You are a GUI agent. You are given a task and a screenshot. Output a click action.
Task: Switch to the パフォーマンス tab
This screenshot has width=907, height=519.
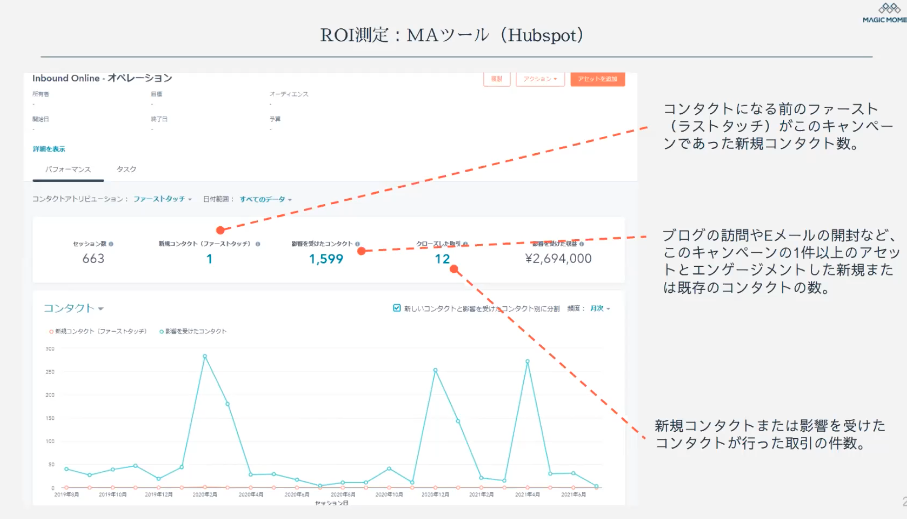(68, 170)
